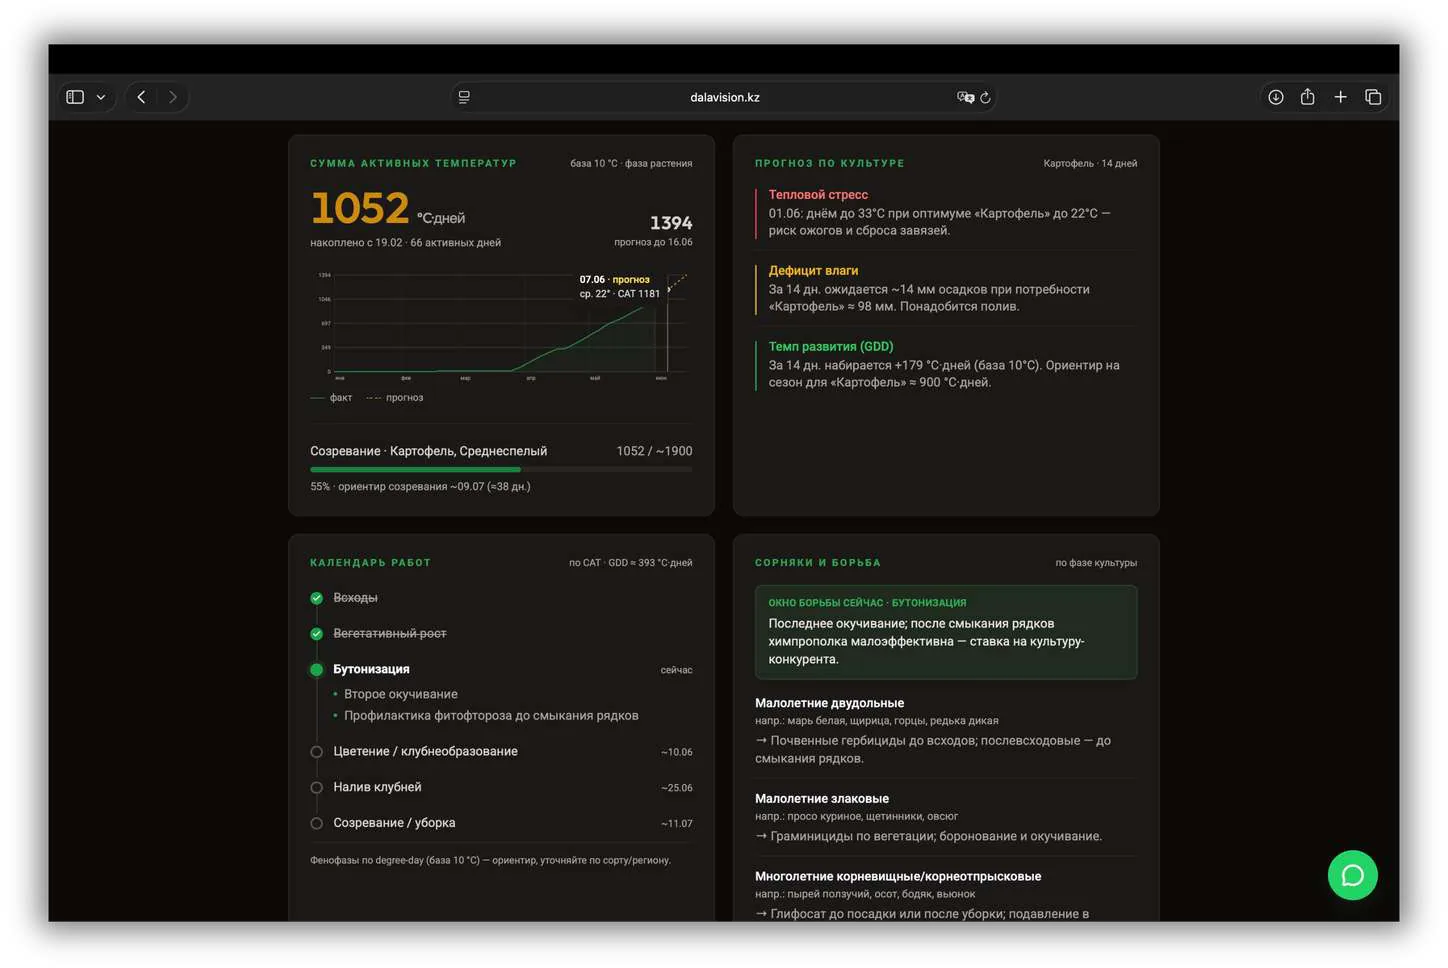Click the 'Прогноз по культуре' card title
This screenshot has height=968, width=1448.
coord(829,163)
